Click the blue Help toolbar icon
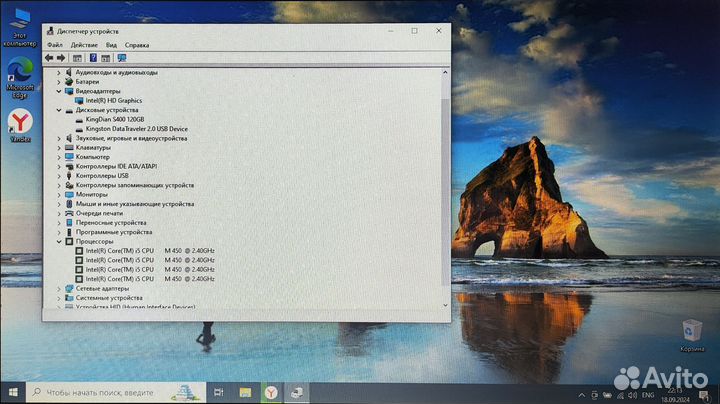This screenshot has height=404, width=720. click(93, 58)
